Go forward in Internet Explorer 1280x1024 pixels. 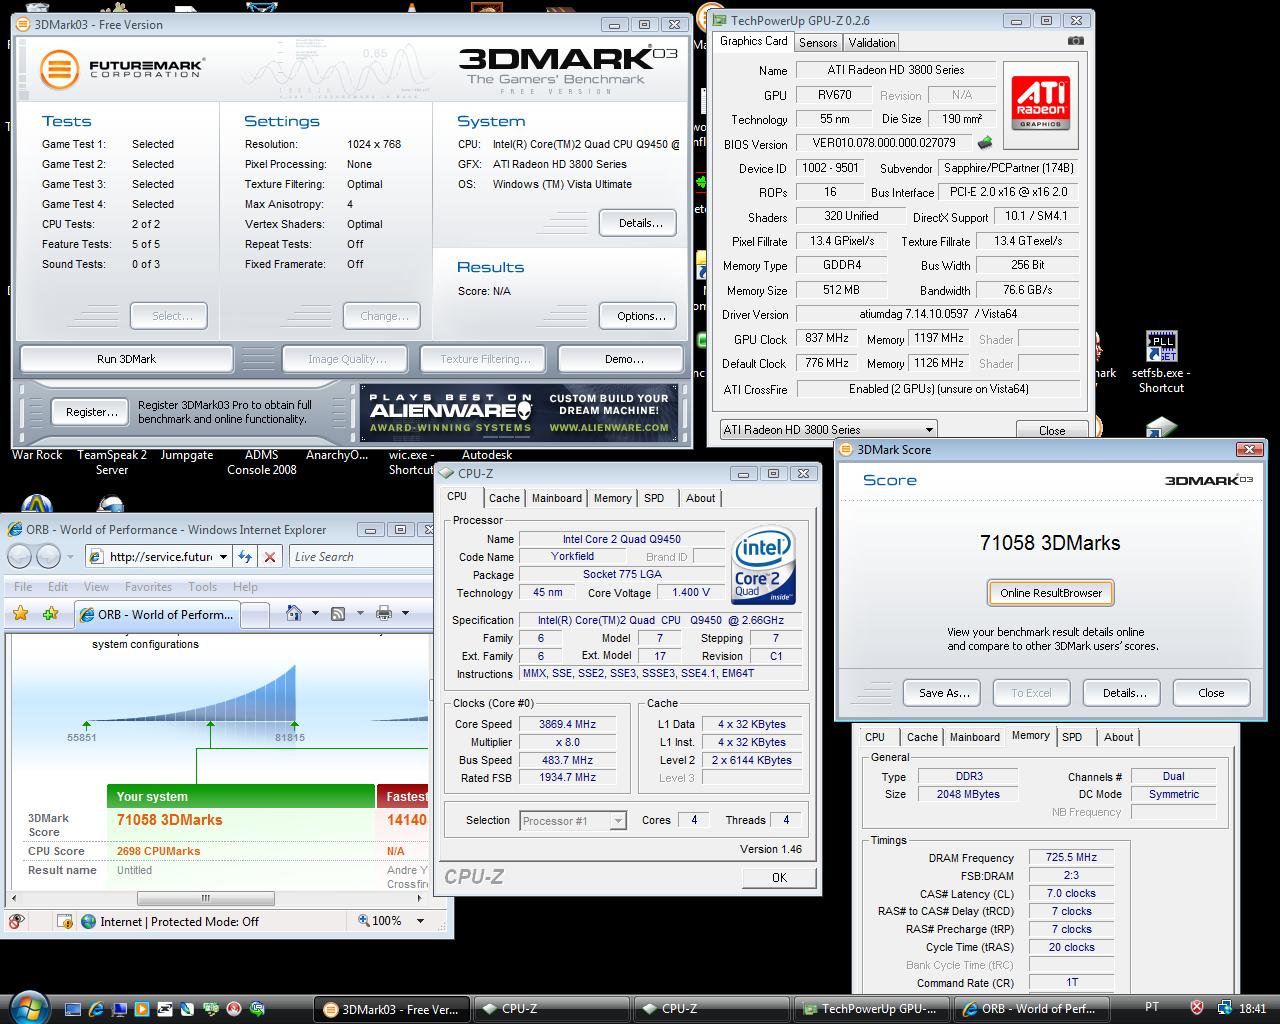48,557
